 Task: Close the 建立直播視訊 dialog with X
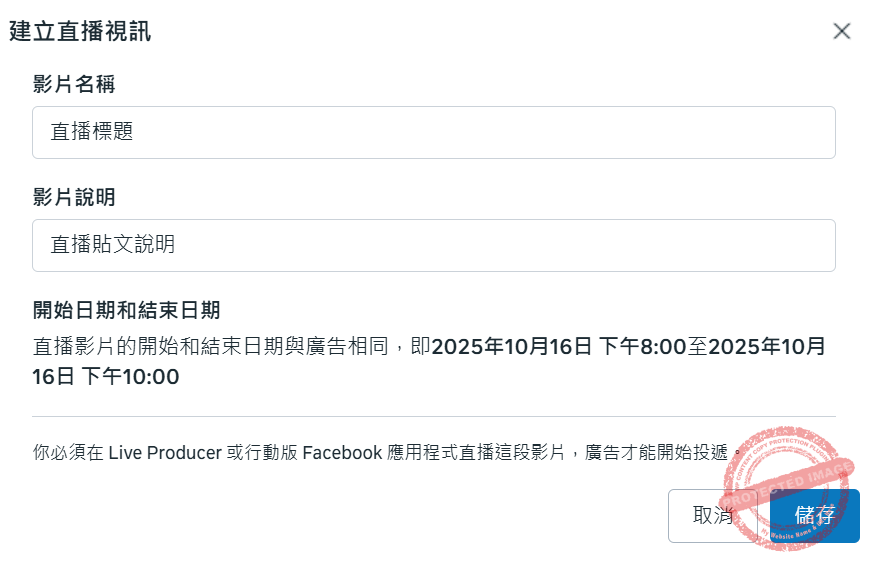coord(842,31)
